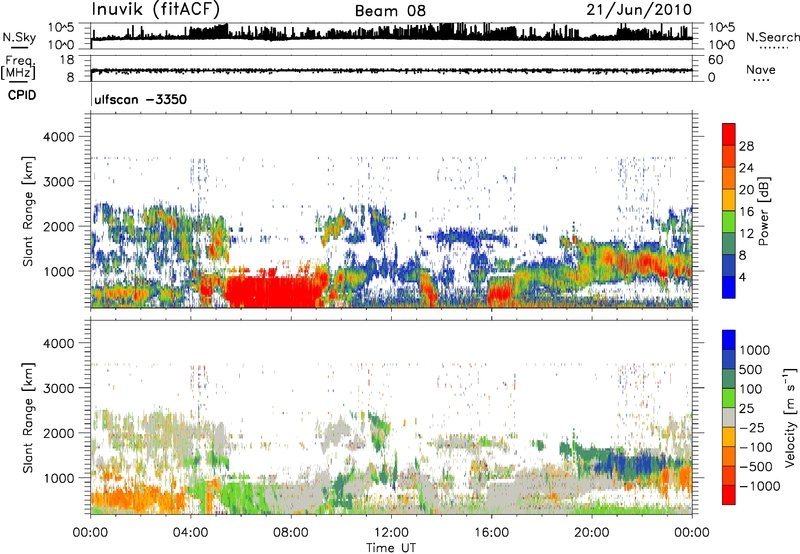The width and height of the screenshot is (800, 554).
Task: Click the '16' label on Power color bar
Action: pos(746,212)
